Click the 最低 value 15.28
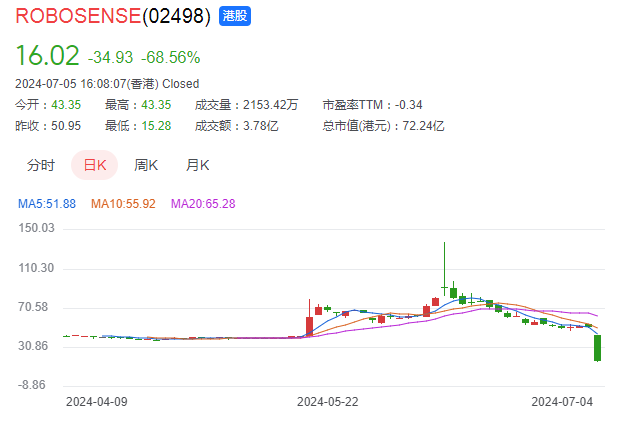Viewport: 621px width, 426px height. [x=156, y=126]
